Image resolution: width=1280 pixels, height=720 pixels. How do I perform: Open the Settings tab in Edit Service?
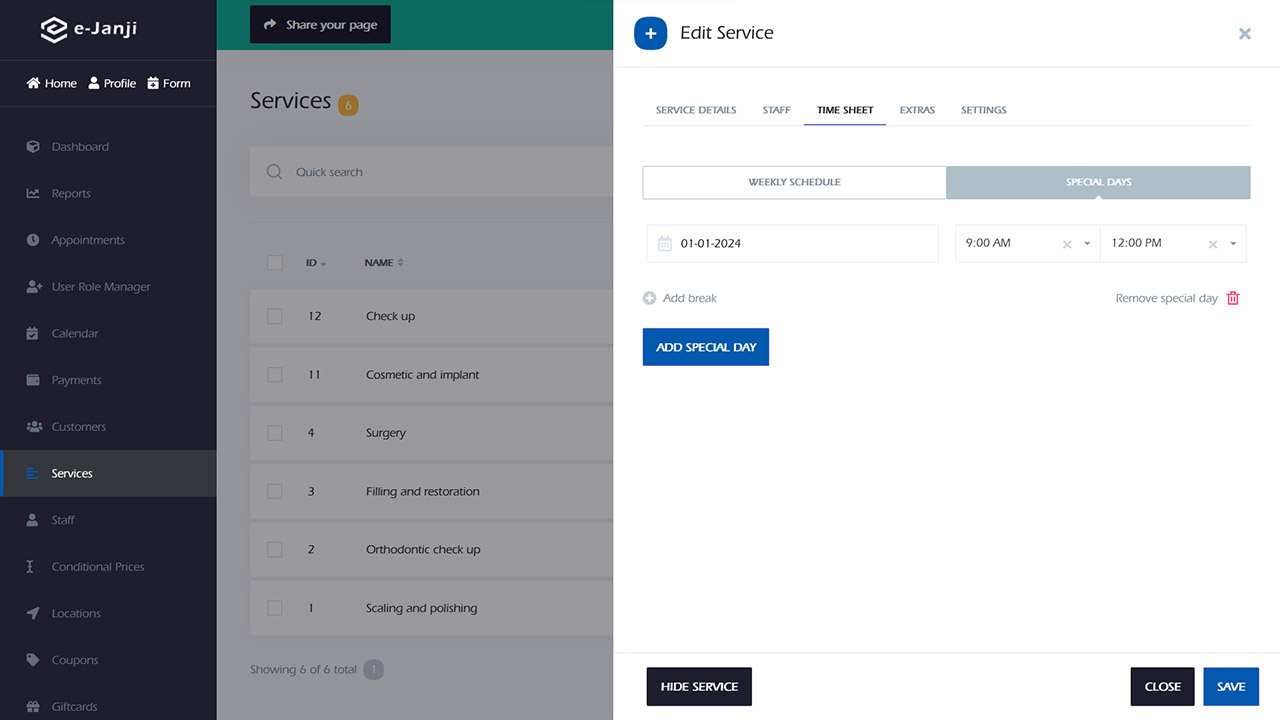coord(984,110)
